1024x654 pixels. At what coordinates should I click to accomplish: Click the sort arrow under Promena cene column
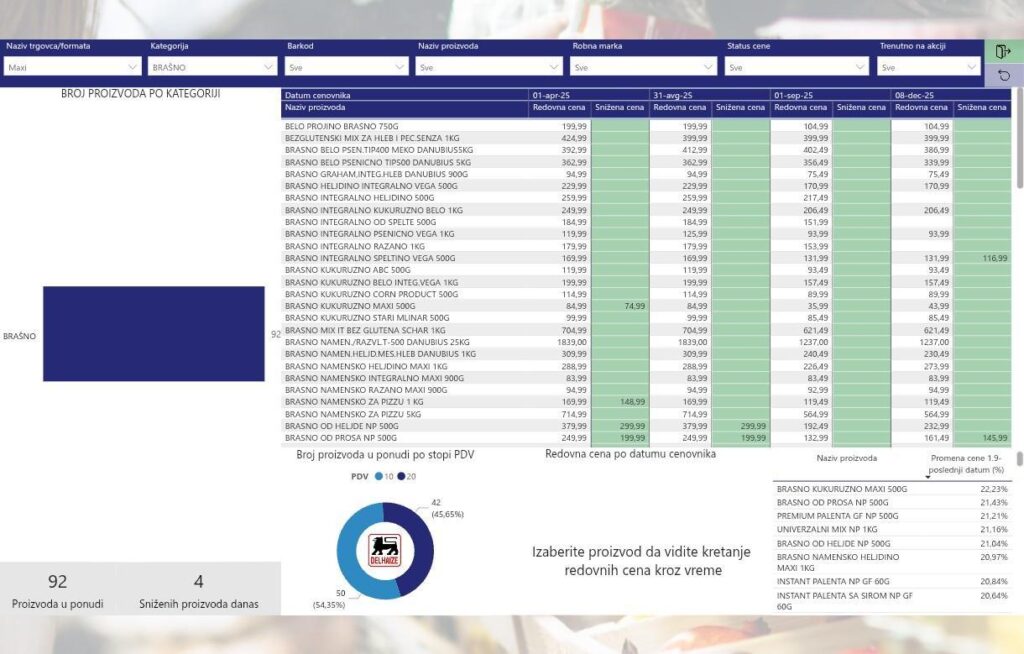click(928, 477)
